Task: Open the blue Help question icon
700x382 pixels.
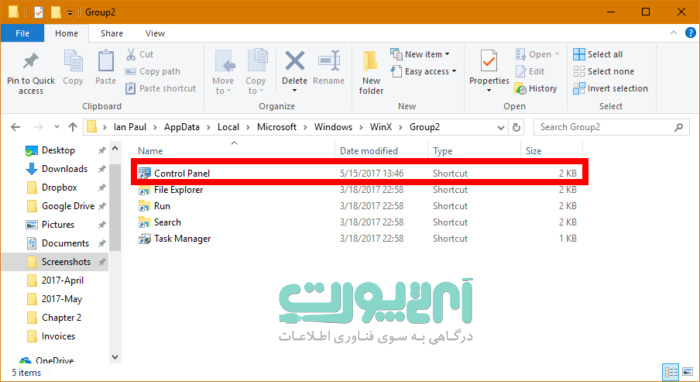Action: point(690,33)
